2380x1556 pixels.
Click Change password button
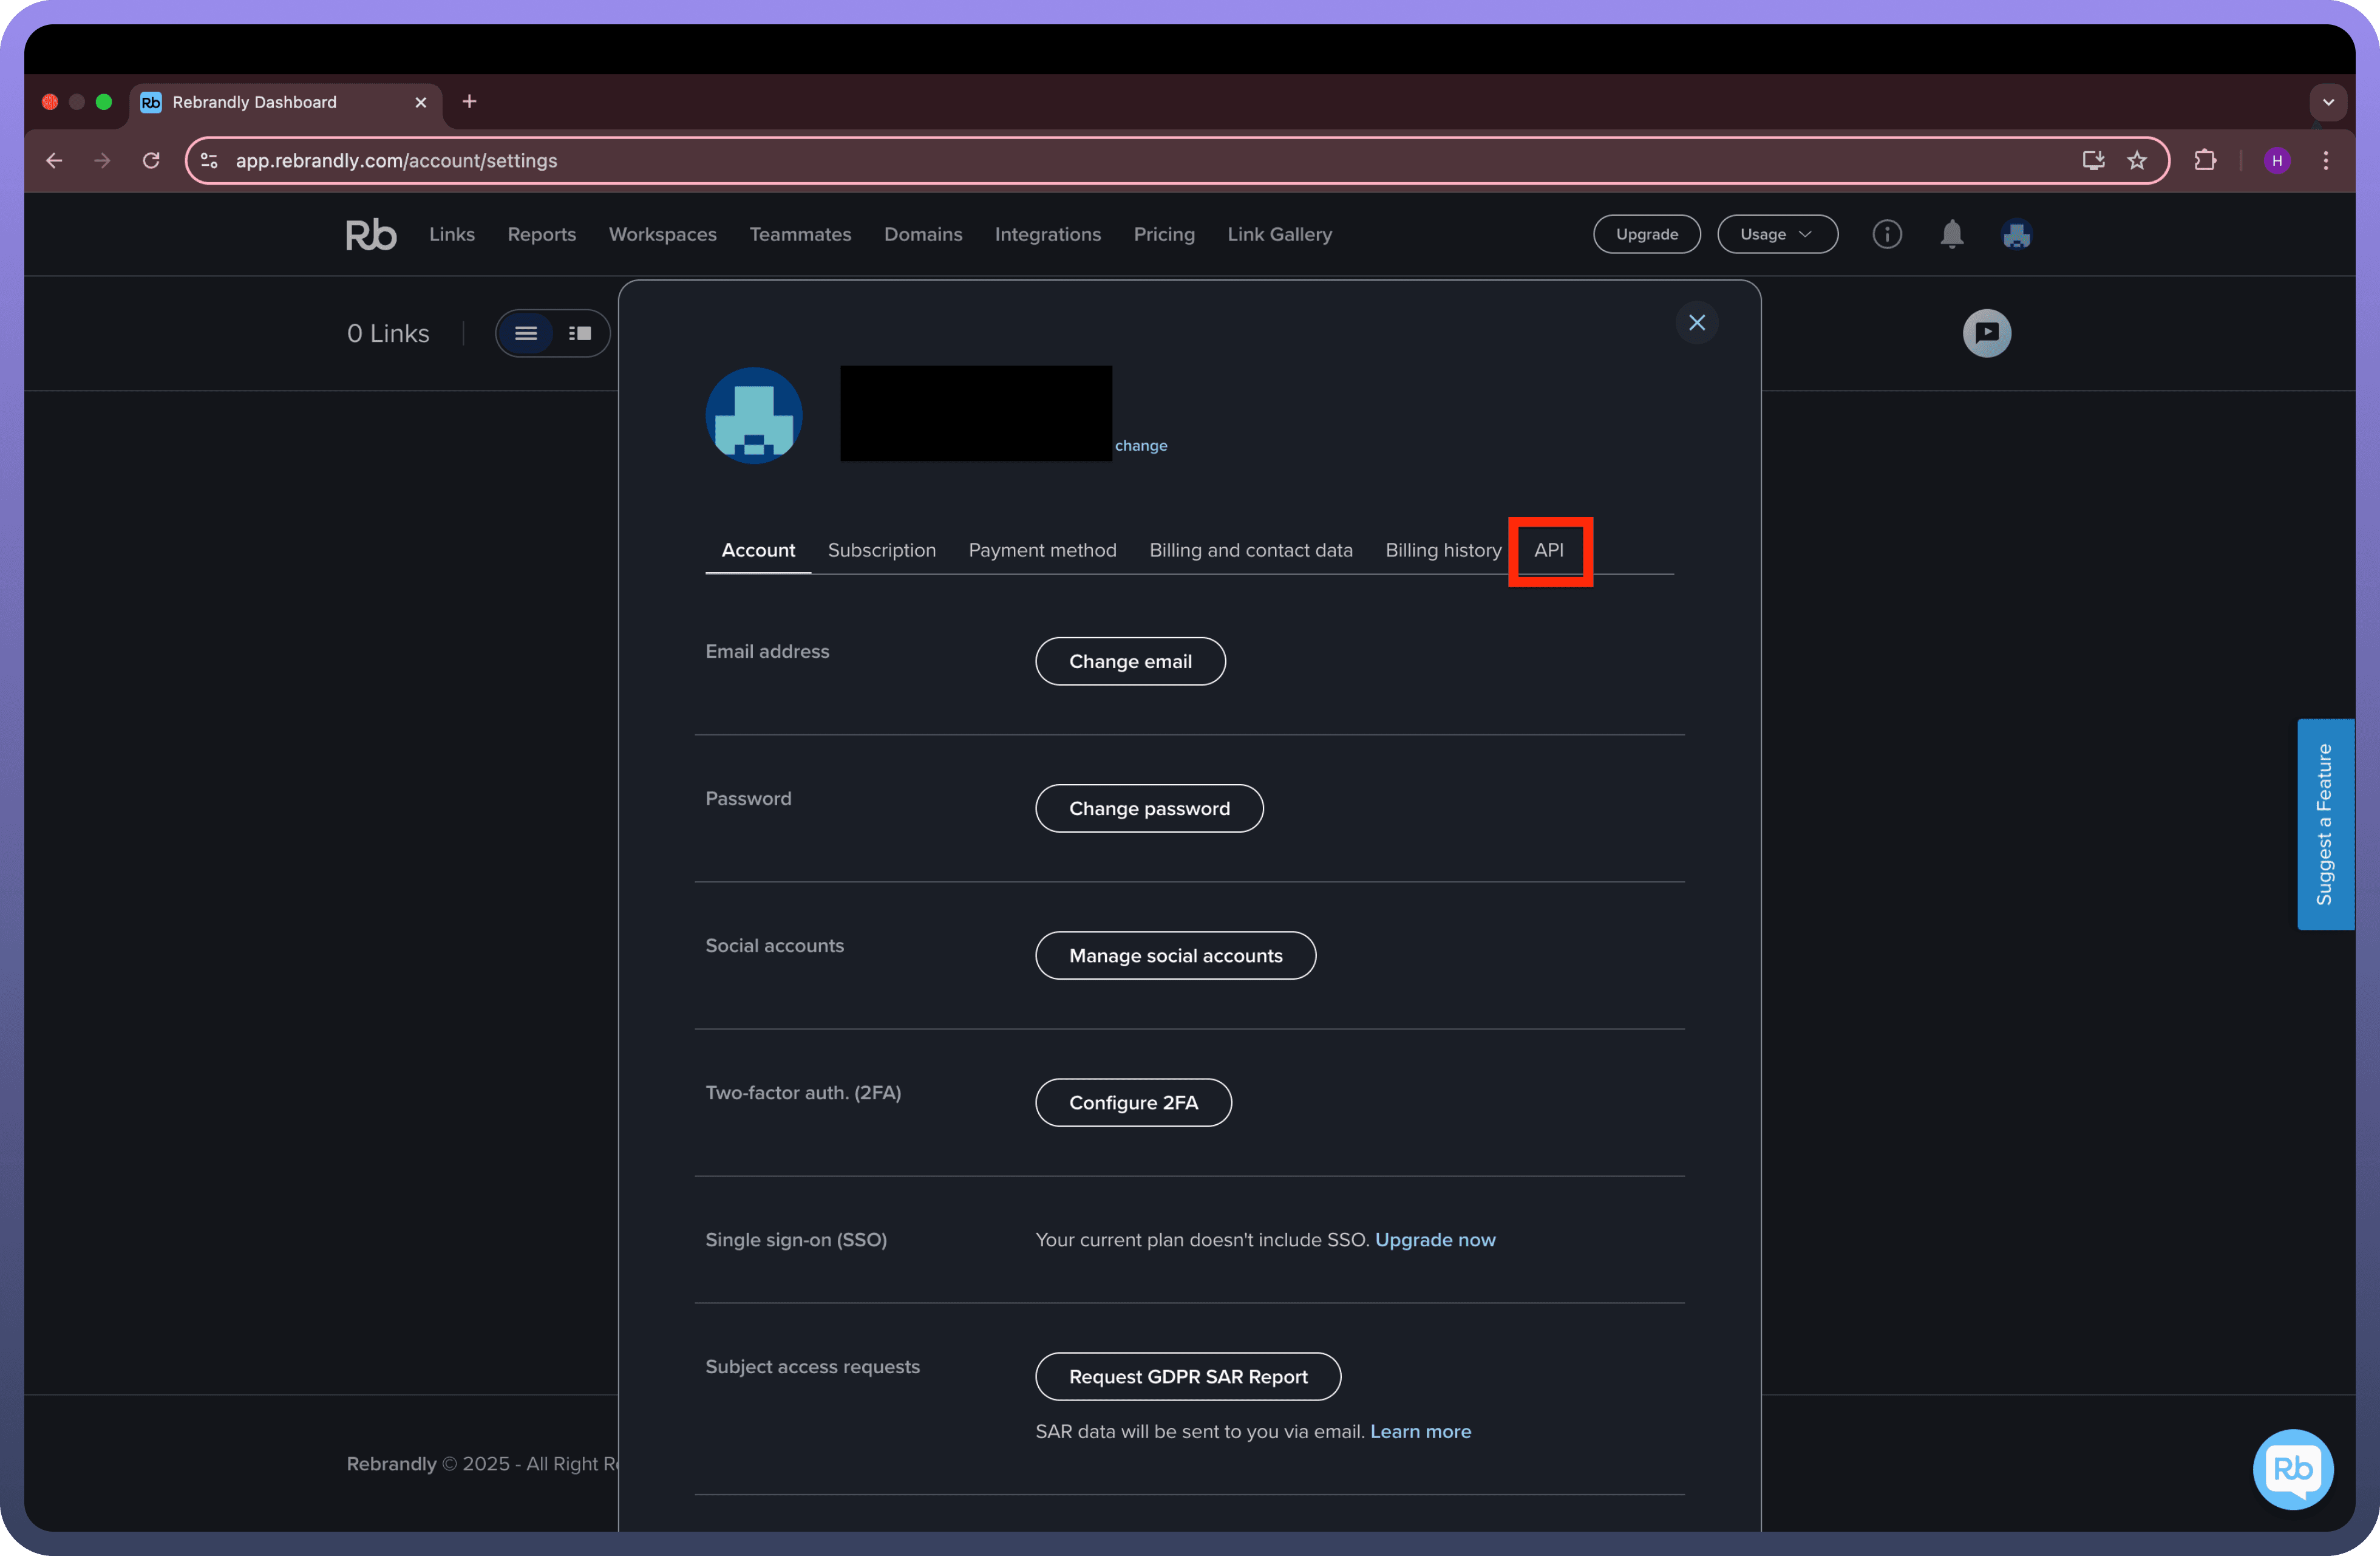point(1148,808)
